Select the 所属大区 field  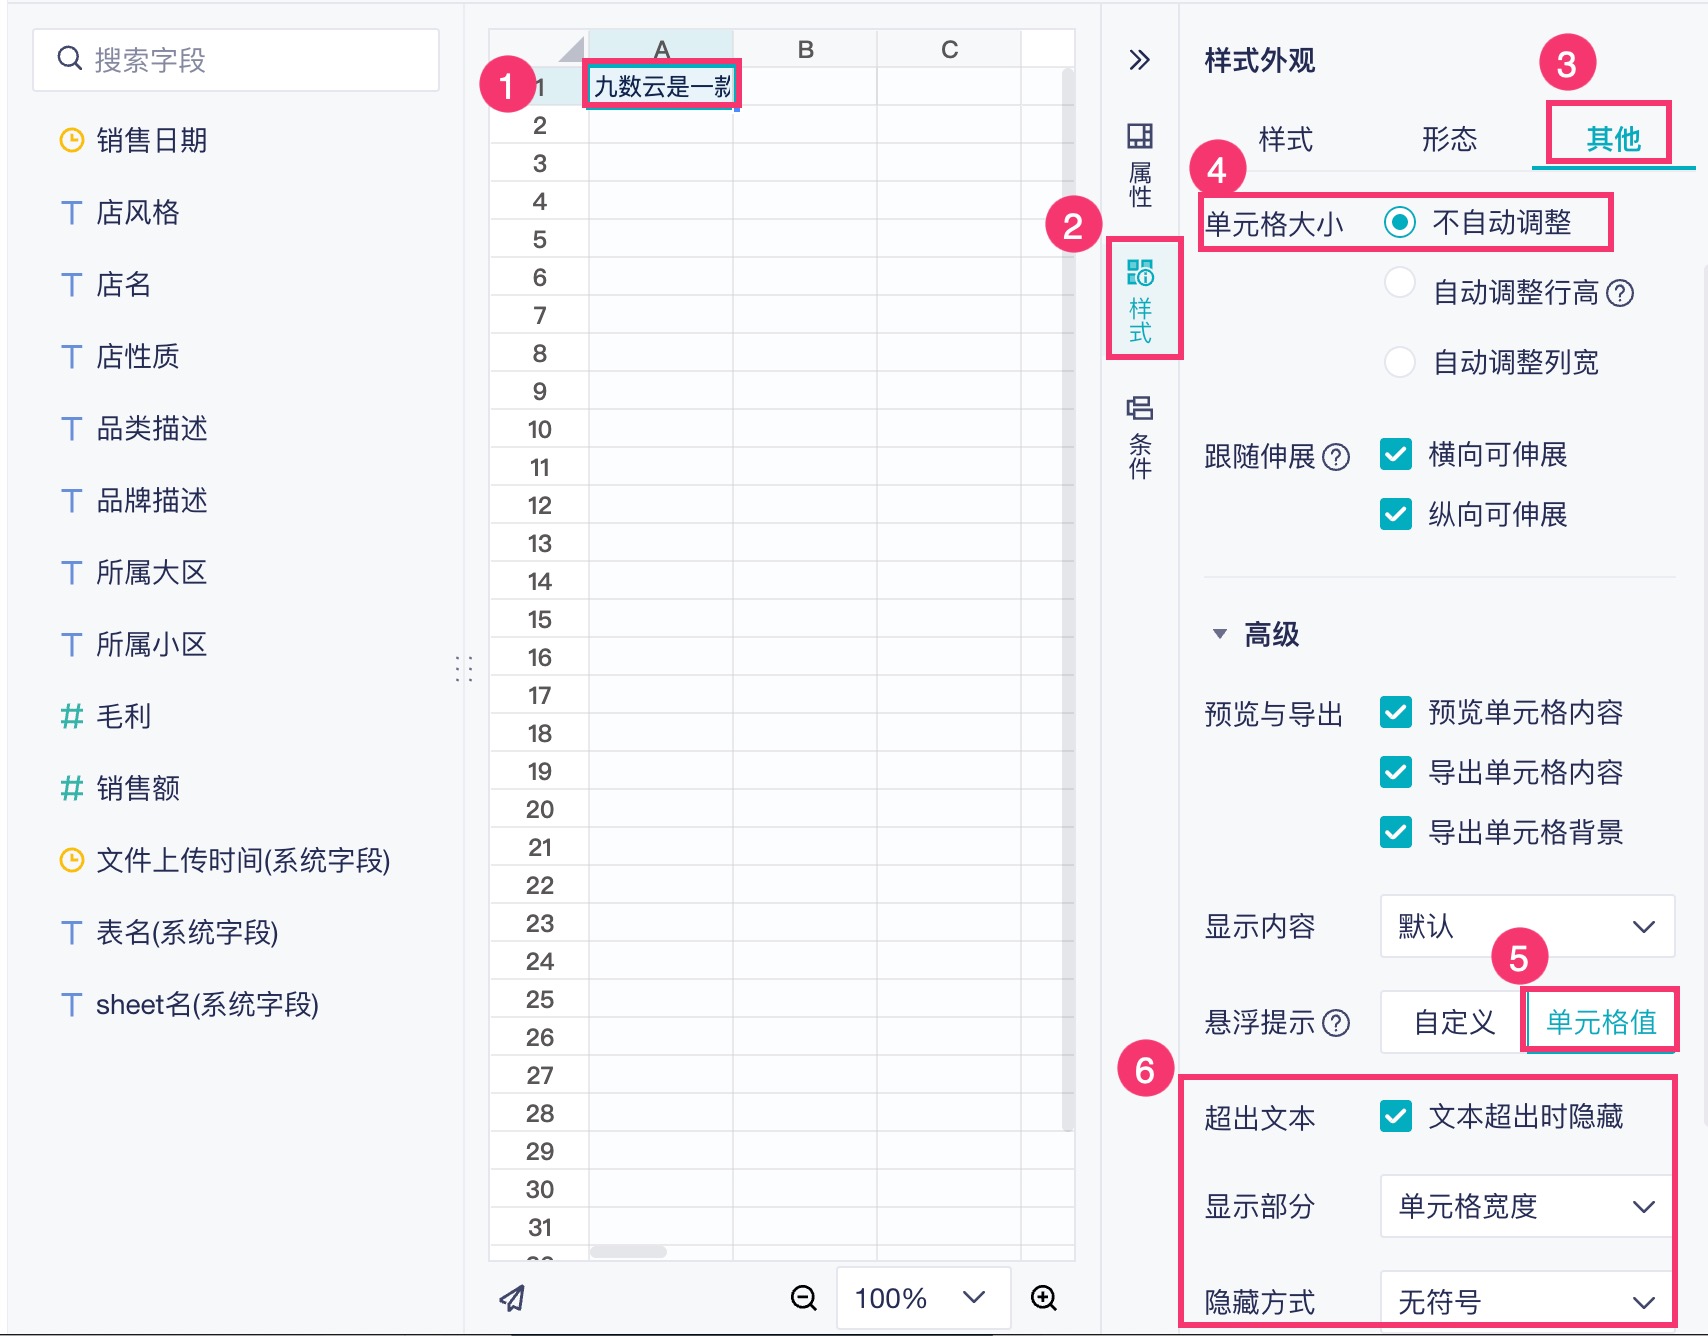click(x=152, y=573)
